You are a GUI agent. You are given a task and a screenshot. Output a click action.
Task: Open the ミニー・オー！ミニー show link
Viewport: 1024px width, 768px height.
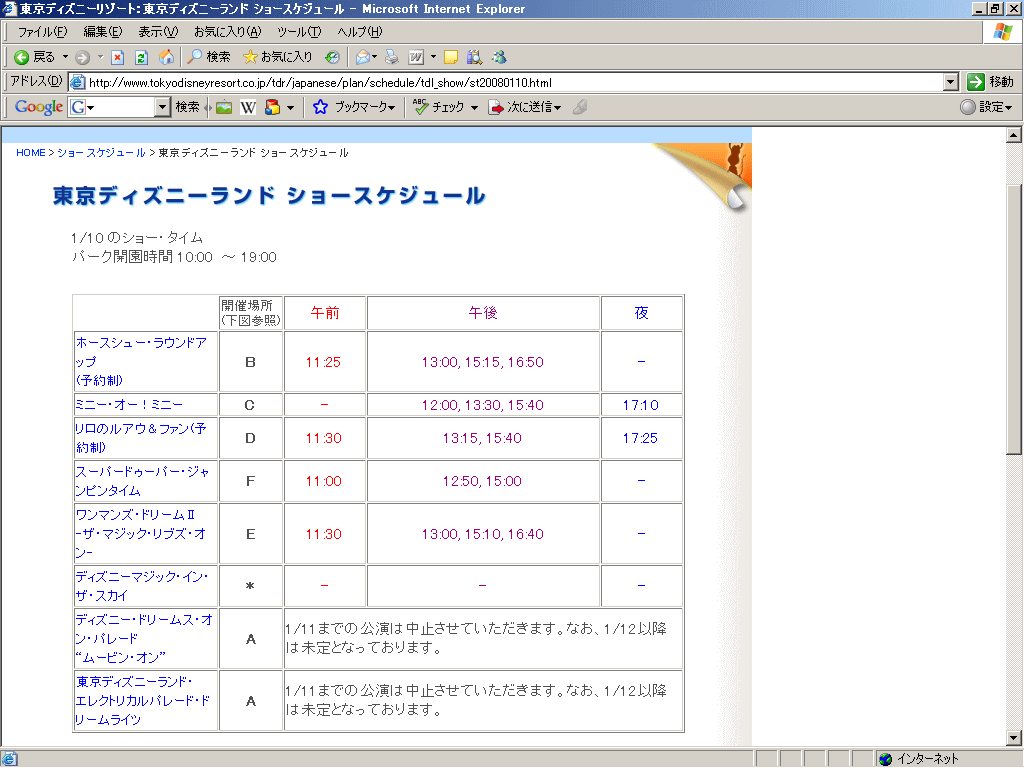point(129,405)
